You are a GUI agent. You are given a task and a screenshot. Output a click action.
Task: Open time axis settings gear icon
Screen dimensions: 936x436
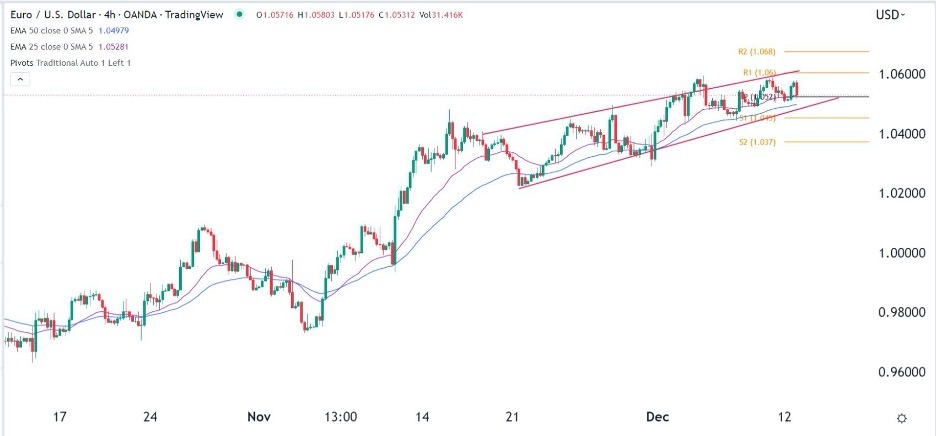(902, 418)
